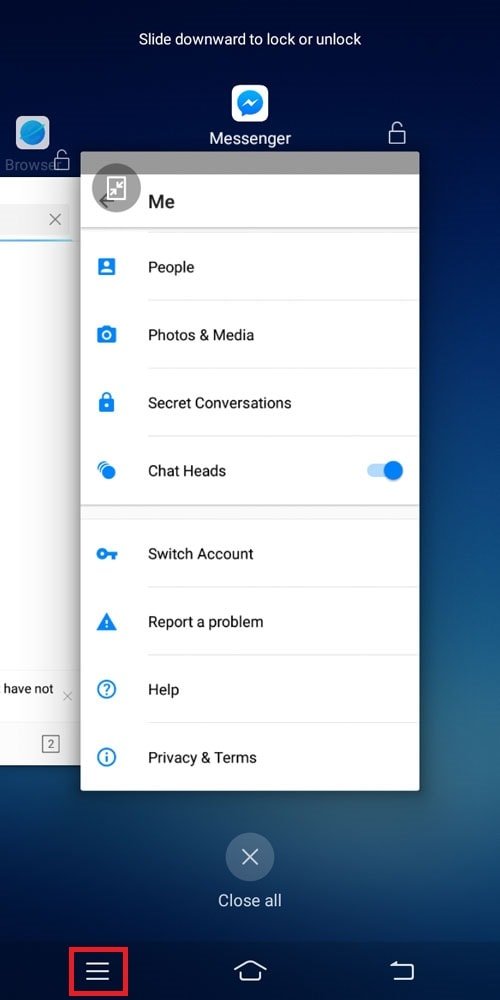This screenshot has height=1000, width=500.
Task: Tap the Browser card preview thumbnail
Action: (40, 471)
